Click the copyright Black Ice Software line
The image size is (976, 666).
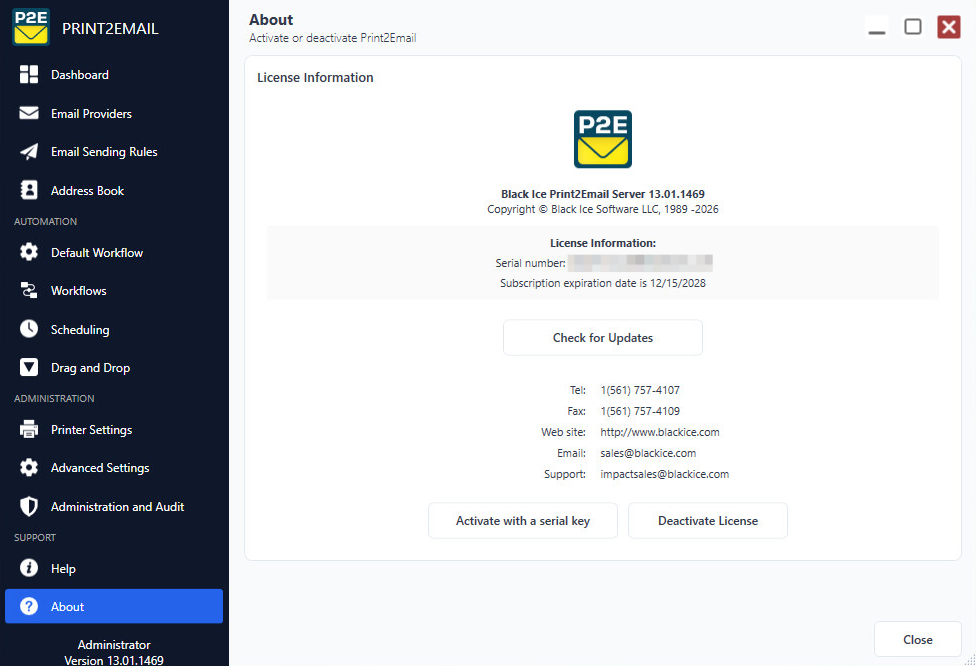coord(603,209)
